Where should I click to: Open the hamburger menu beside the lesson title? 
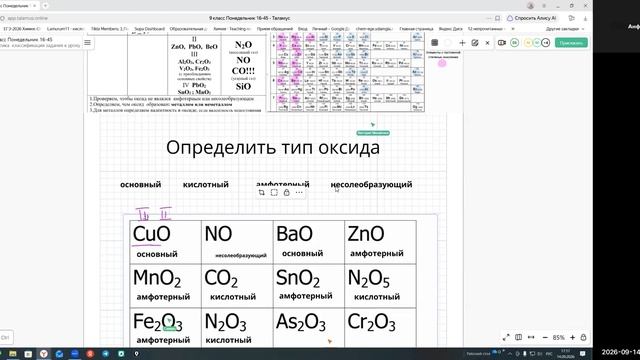tap(87, 42)
